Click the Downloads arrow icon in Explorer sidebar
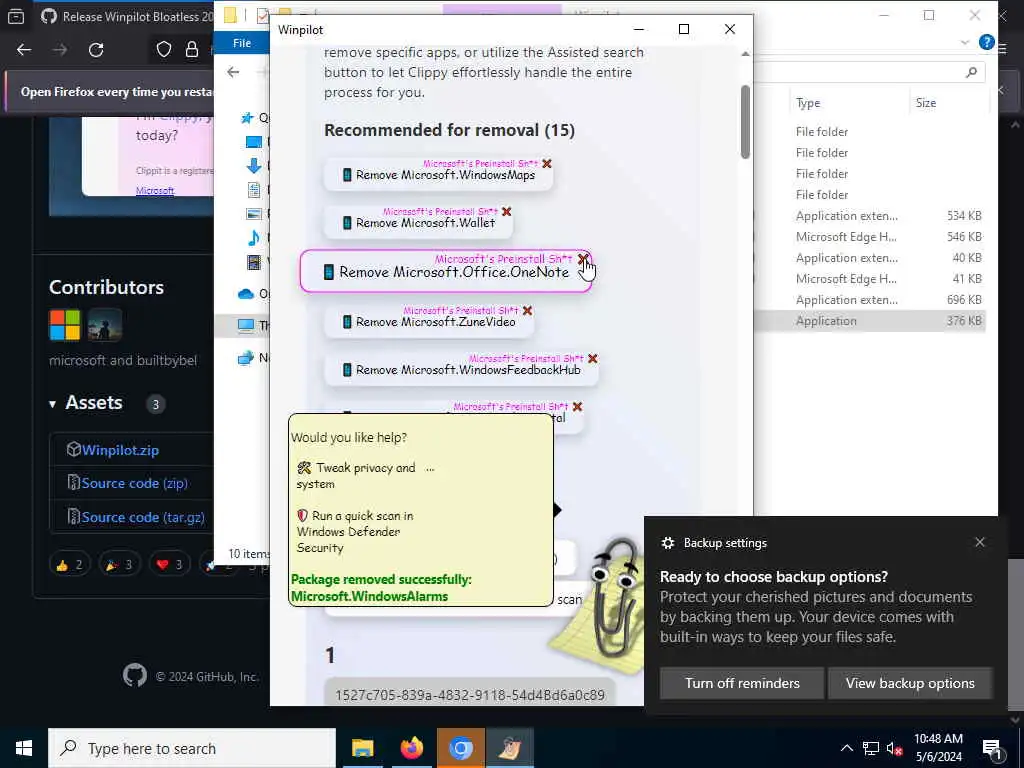 coord(253,166)
